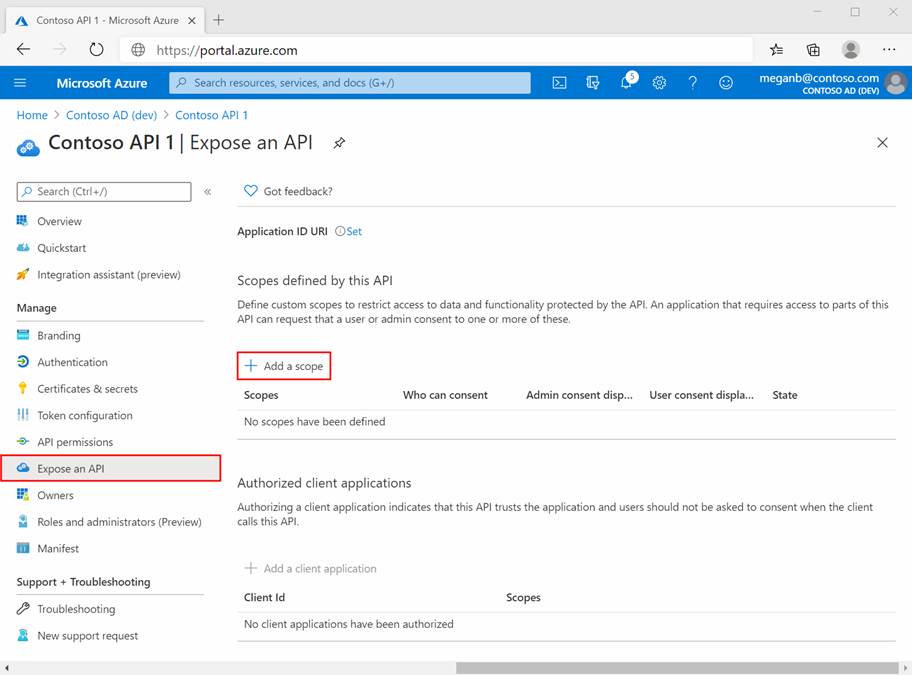Open the help question mark menu

pos(692,83)
